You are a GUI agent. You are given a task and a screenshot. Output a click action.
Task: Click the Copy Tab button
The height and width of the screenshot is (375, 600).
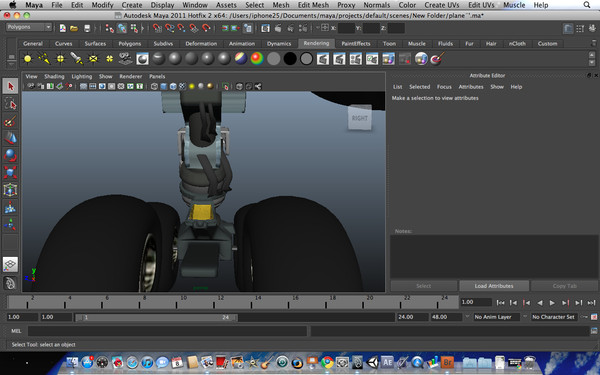(x=564, y=286)
